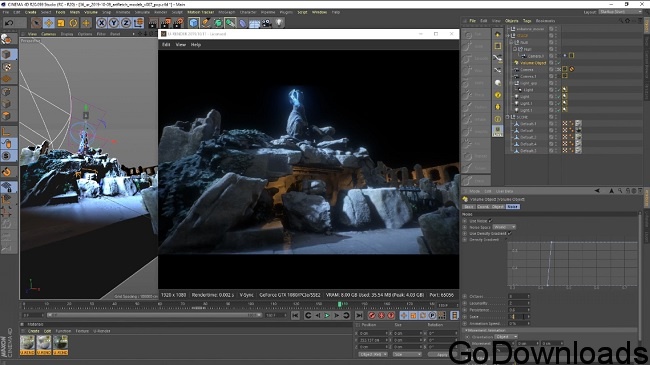Toggle the Z axis lock
This screenshot has width=650, height=365.
pos(126,23)
